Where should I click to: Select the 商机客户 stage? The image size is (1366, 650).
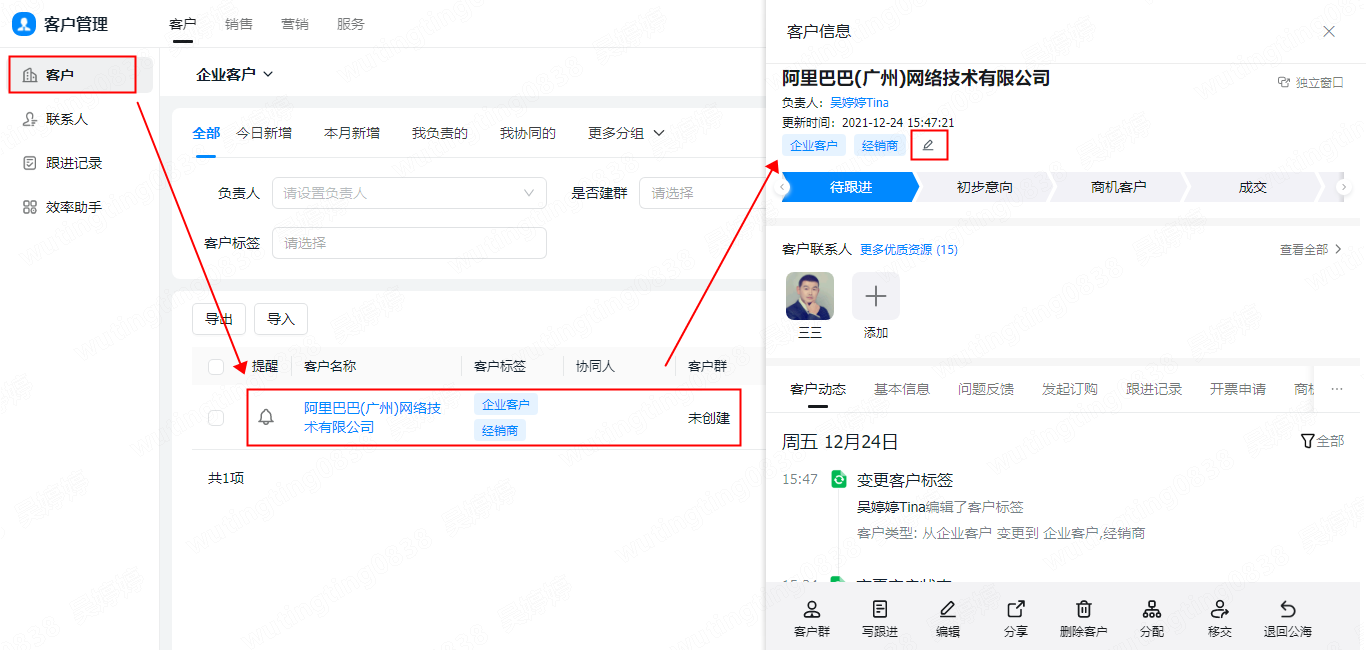tap(1118, 187)
